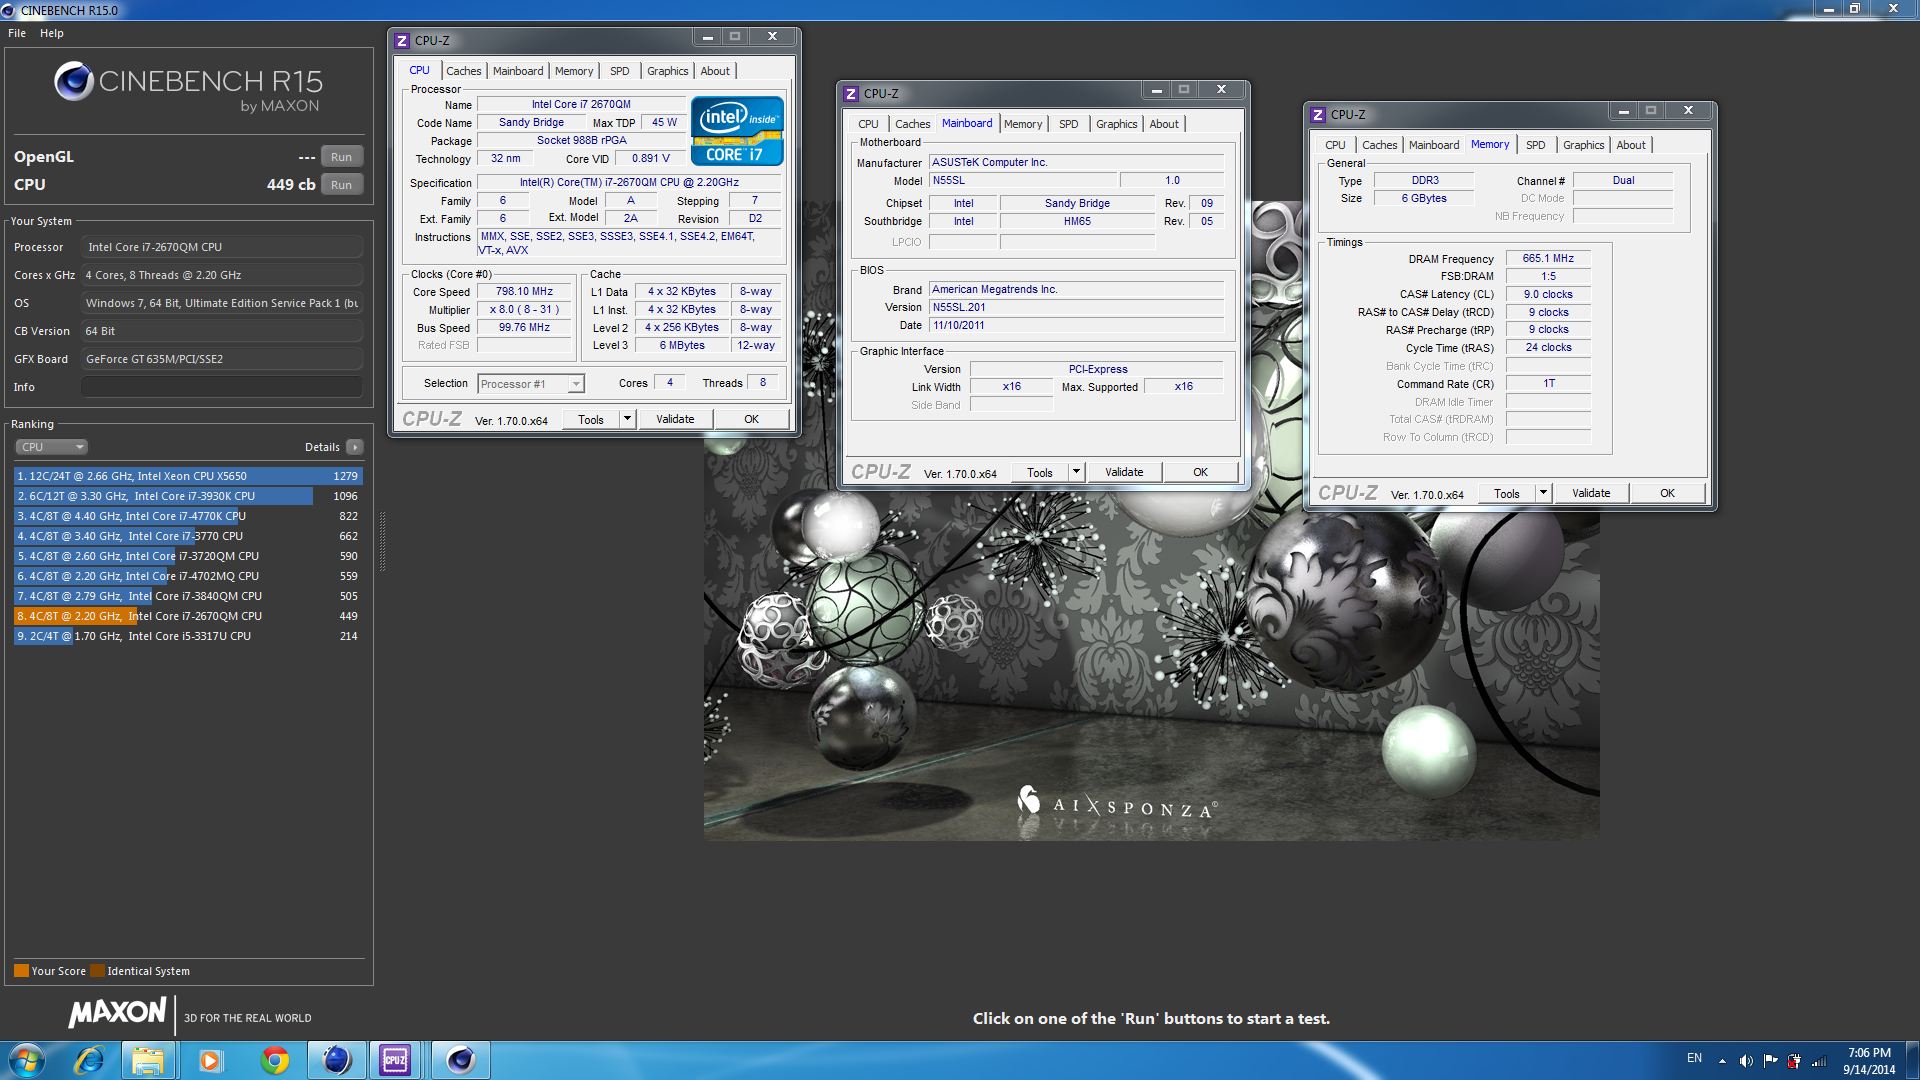Click OK in the Mainboard window
Screen dimensions: 1920x1080
click(x=1200, y=473)
